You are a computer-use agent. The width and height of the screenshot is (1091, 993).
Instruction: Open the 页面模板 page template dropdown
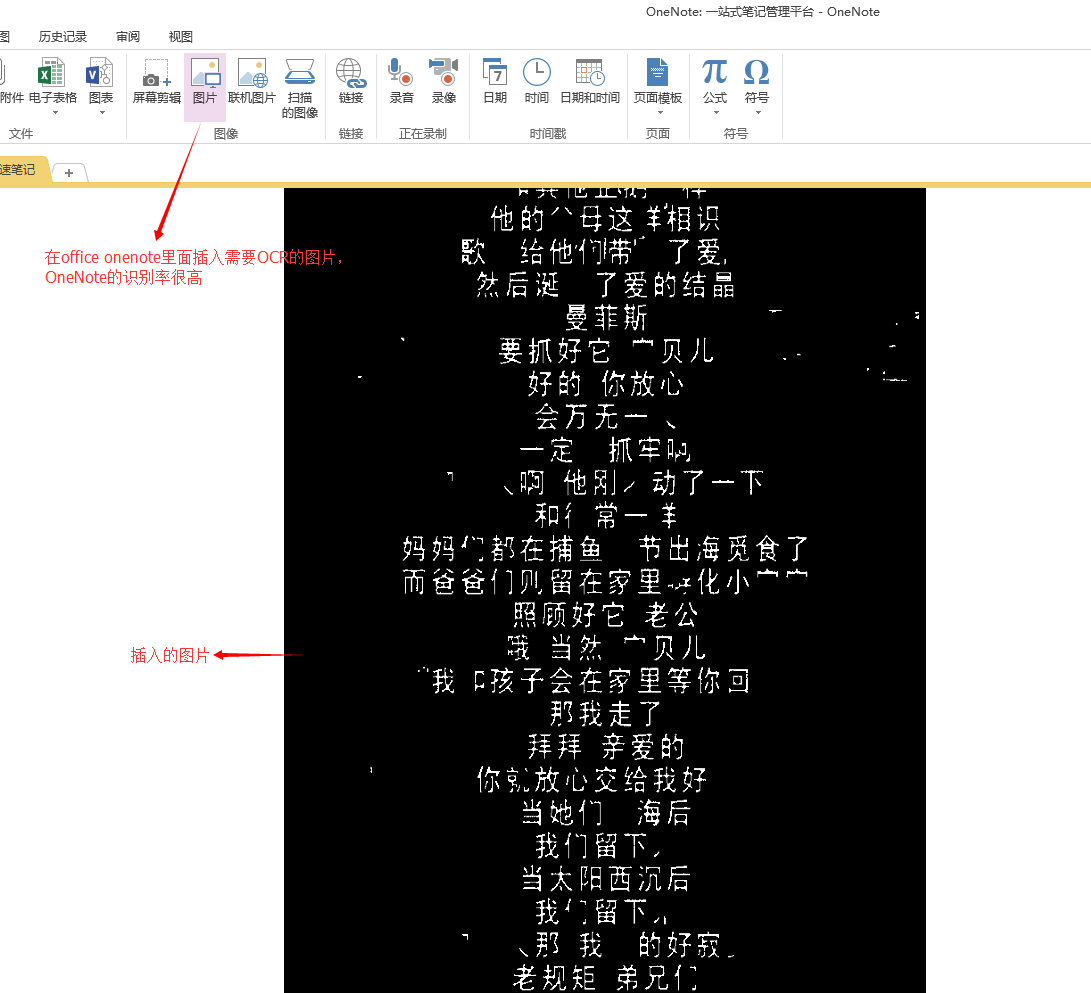pos(658,112)
